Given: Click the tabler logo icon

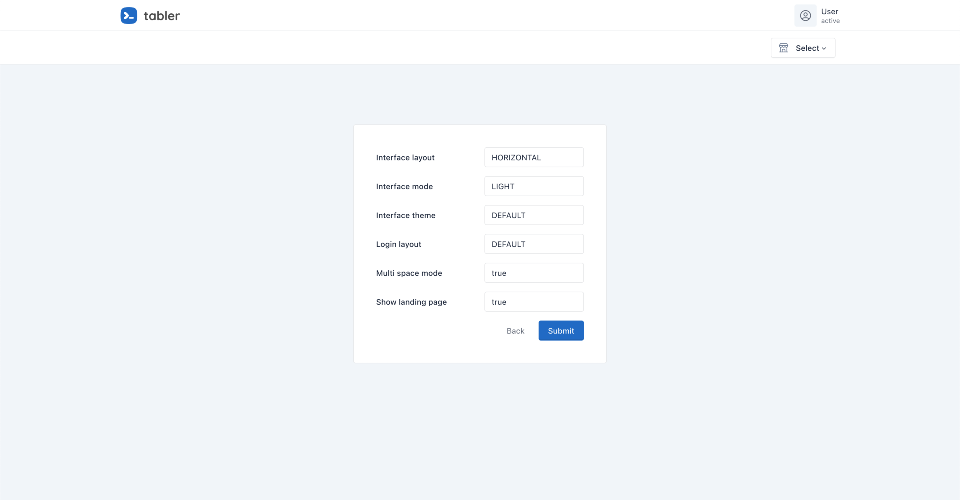Looking at the screenshot, I should [129, 15].
